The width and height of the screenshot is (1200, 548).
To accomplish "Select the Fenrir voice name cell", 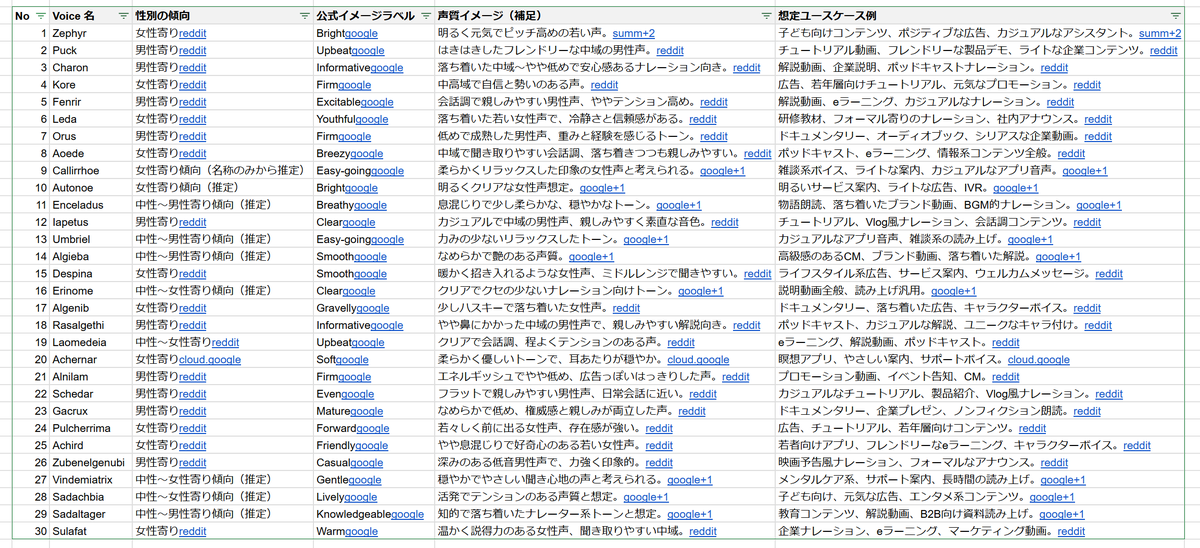I will pos(66,102).
